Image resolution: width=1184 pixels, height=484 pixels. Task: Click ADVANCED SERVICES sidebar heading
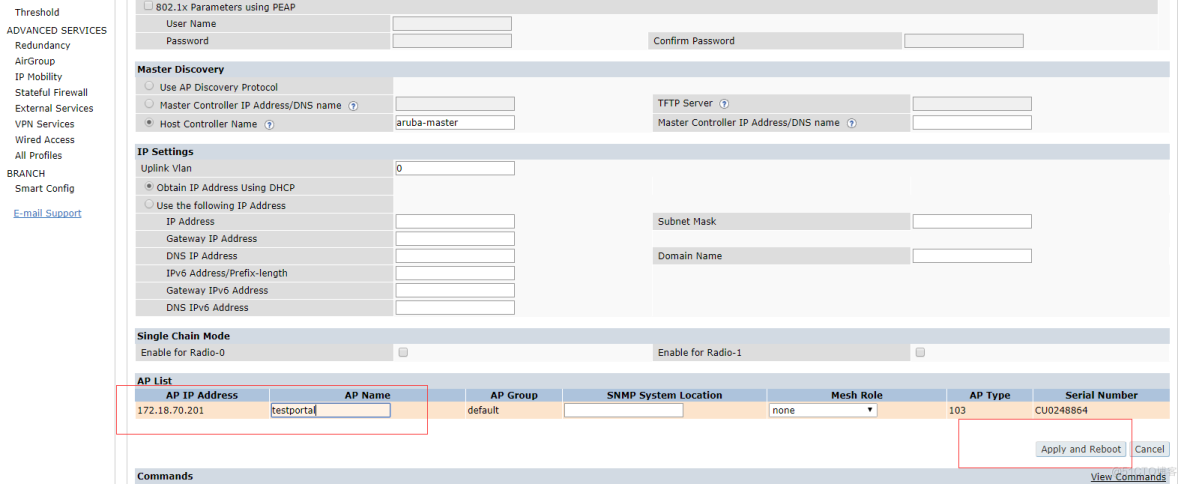(x=57, y=30)
